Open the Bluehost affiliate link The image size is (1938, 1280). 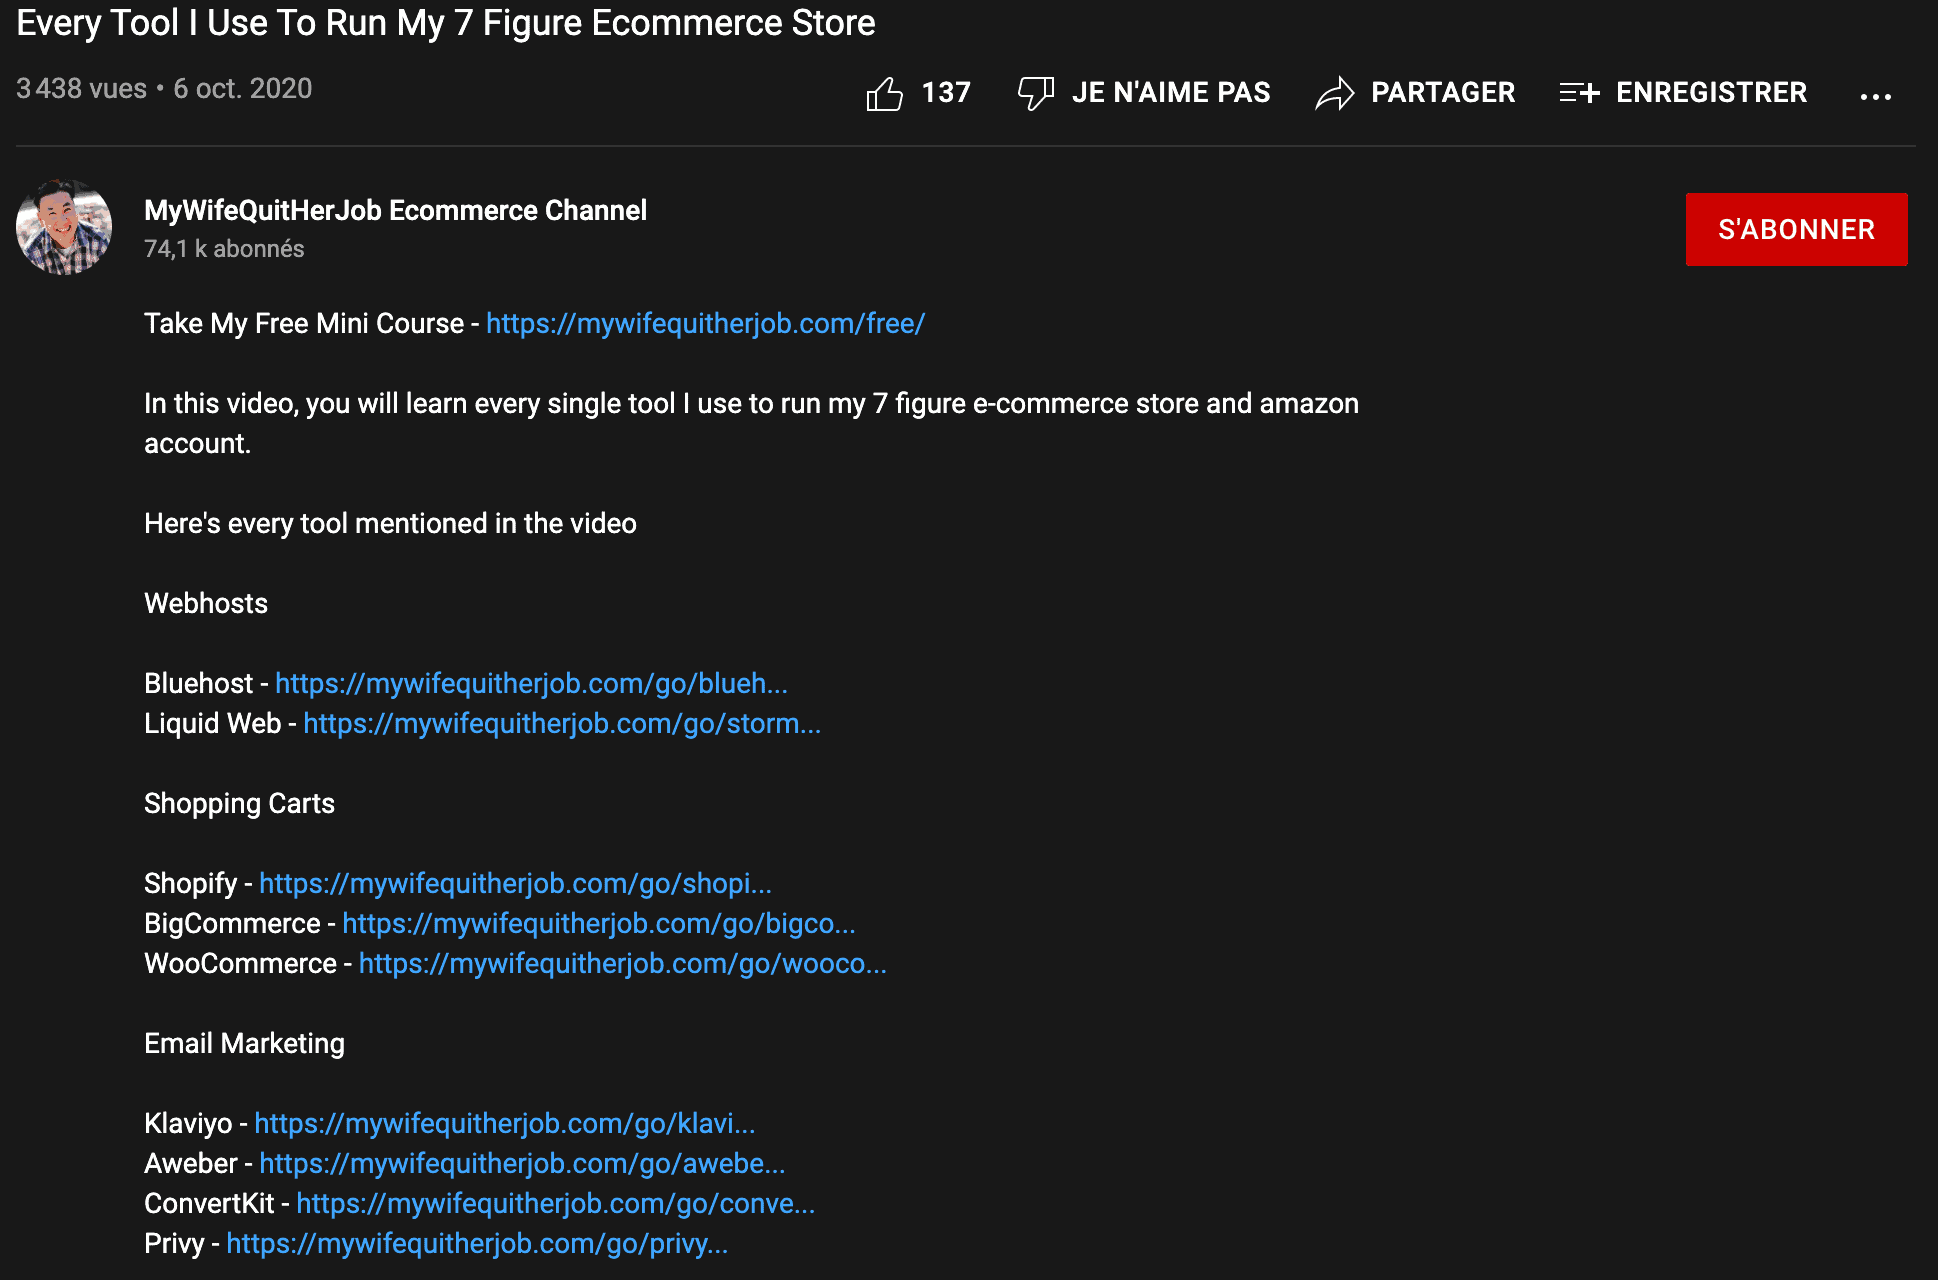tap(531, 683)
